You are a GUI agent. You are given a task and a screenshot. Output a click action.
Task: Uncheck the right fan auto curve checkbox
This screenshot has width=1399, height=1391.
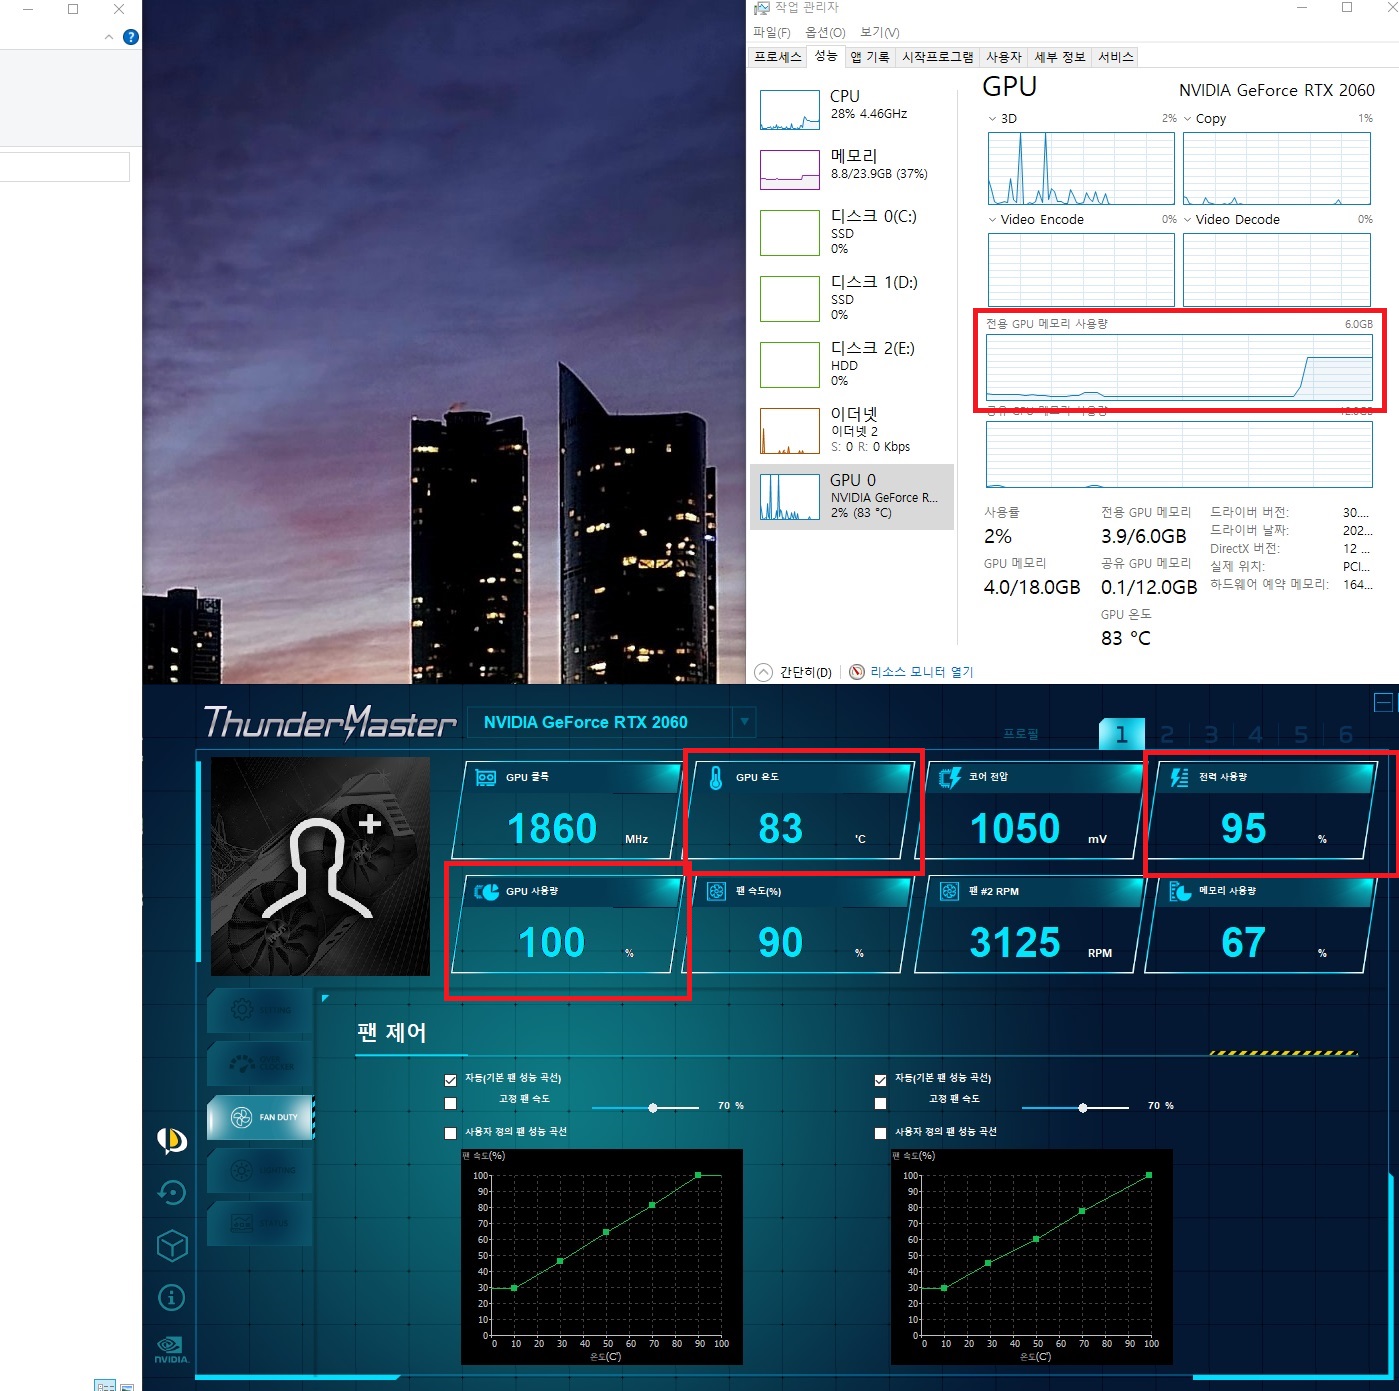880,1080
